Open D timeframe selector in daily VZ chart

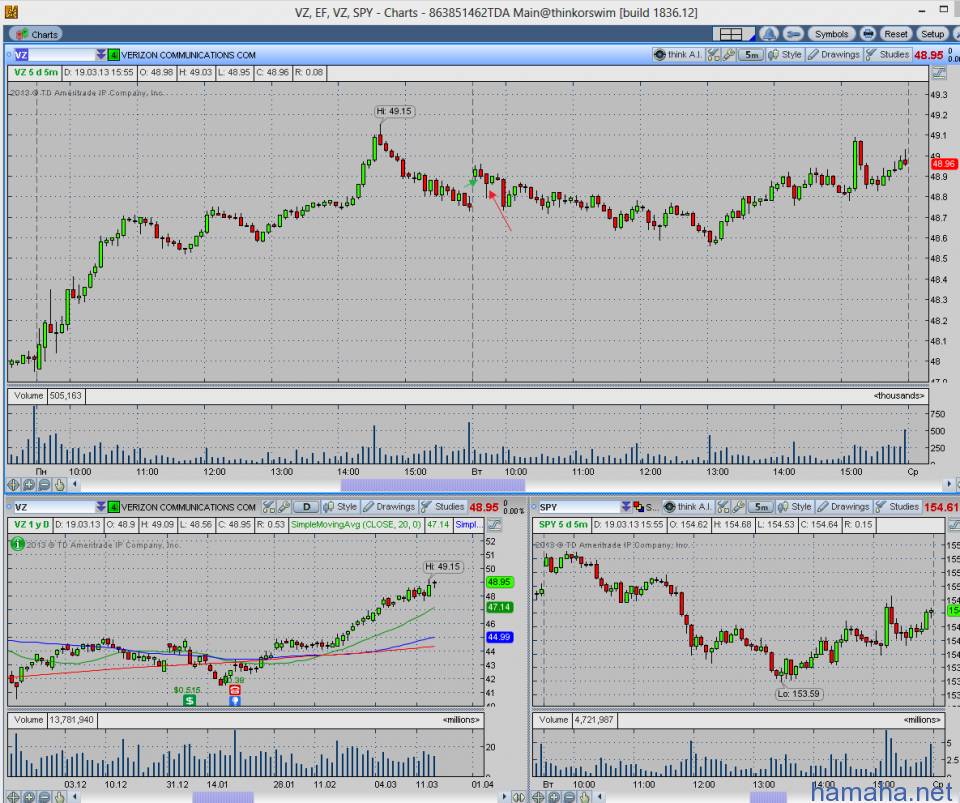point(306,507)
